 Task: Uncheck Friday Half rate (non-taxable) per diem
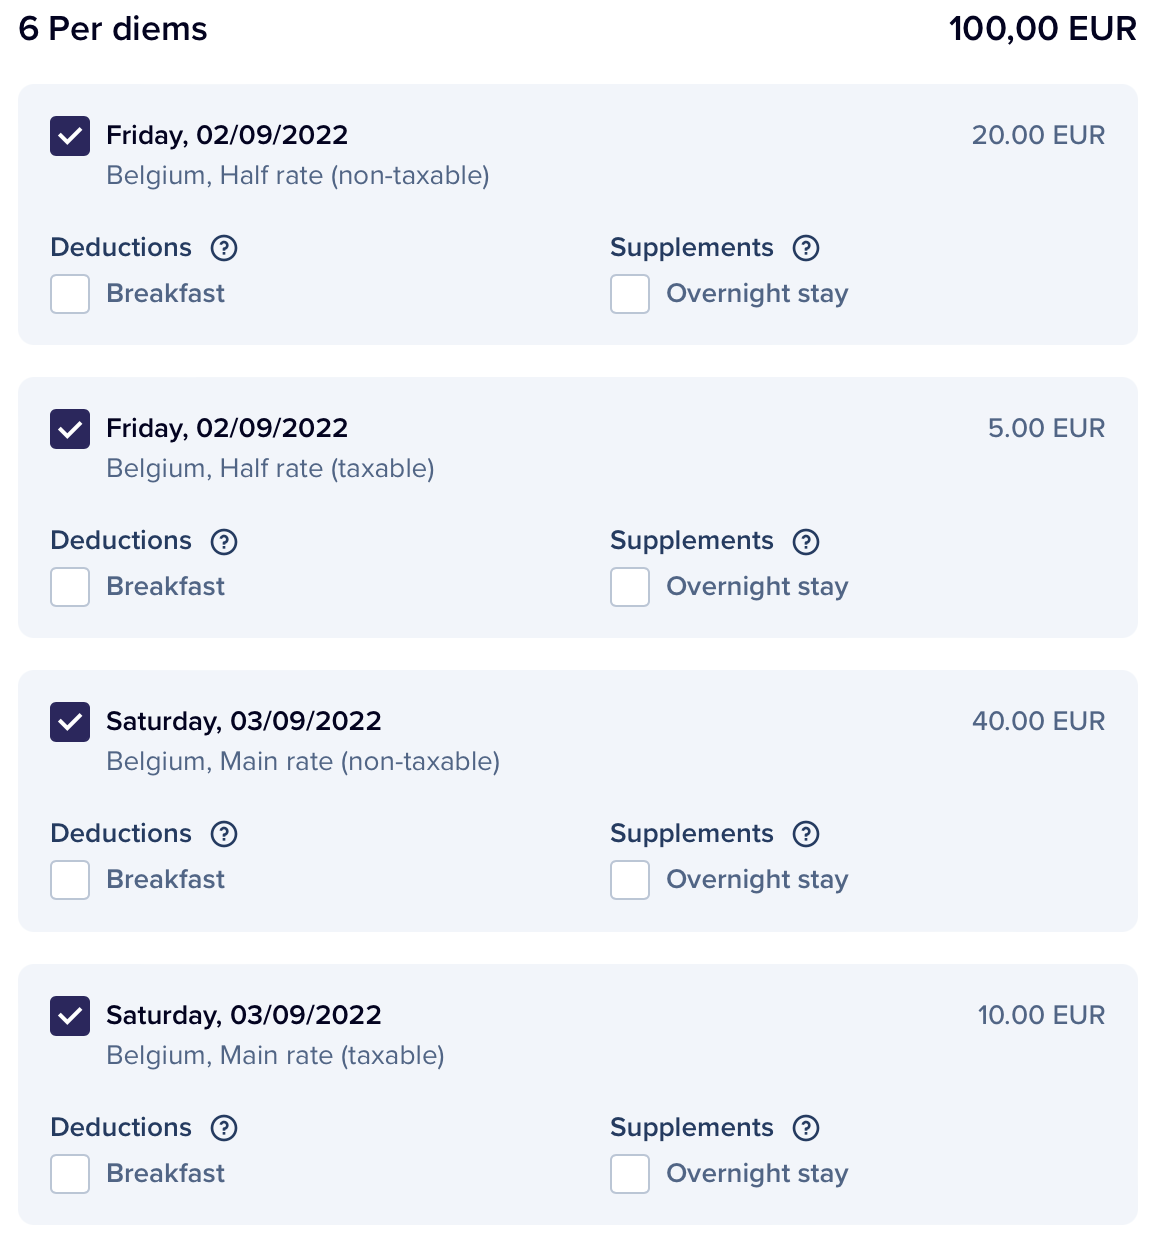click(x=70, y=136)
